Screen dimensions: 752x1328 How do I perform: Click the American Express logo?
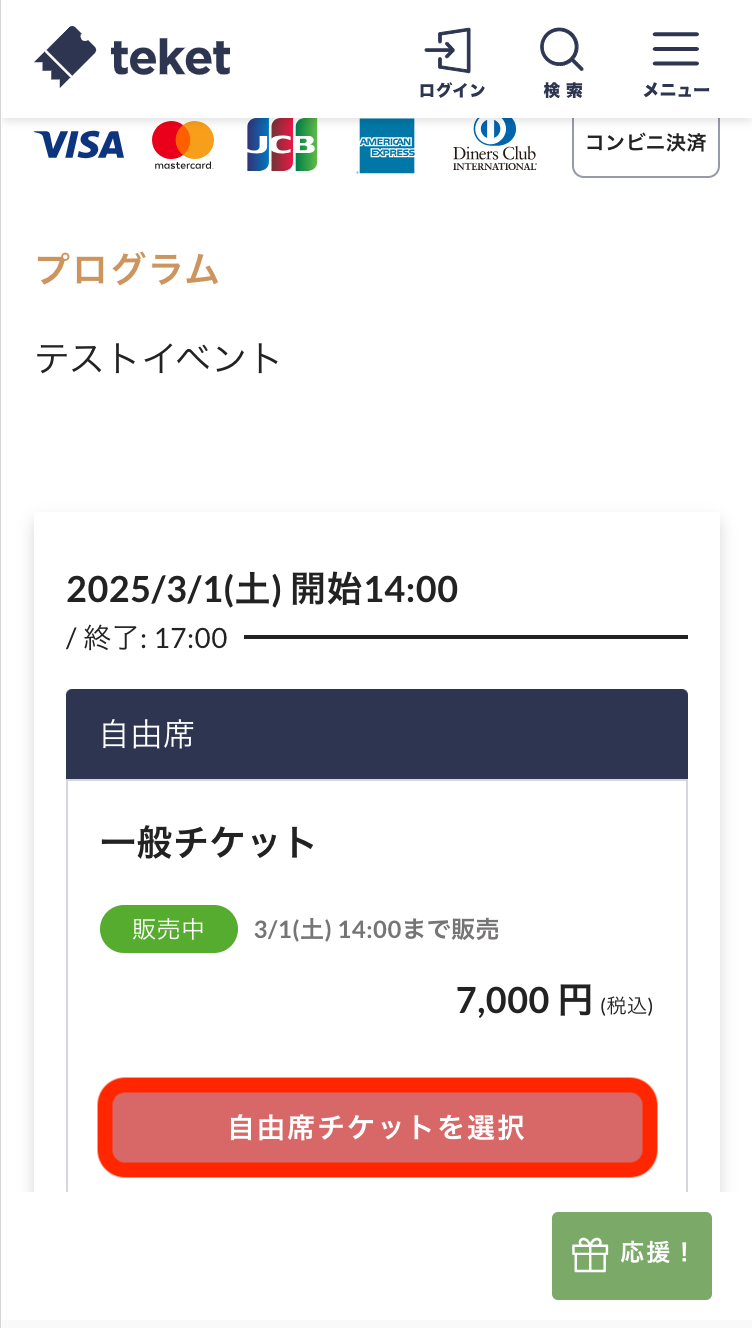pyautogui.click(x=387, y=146)
